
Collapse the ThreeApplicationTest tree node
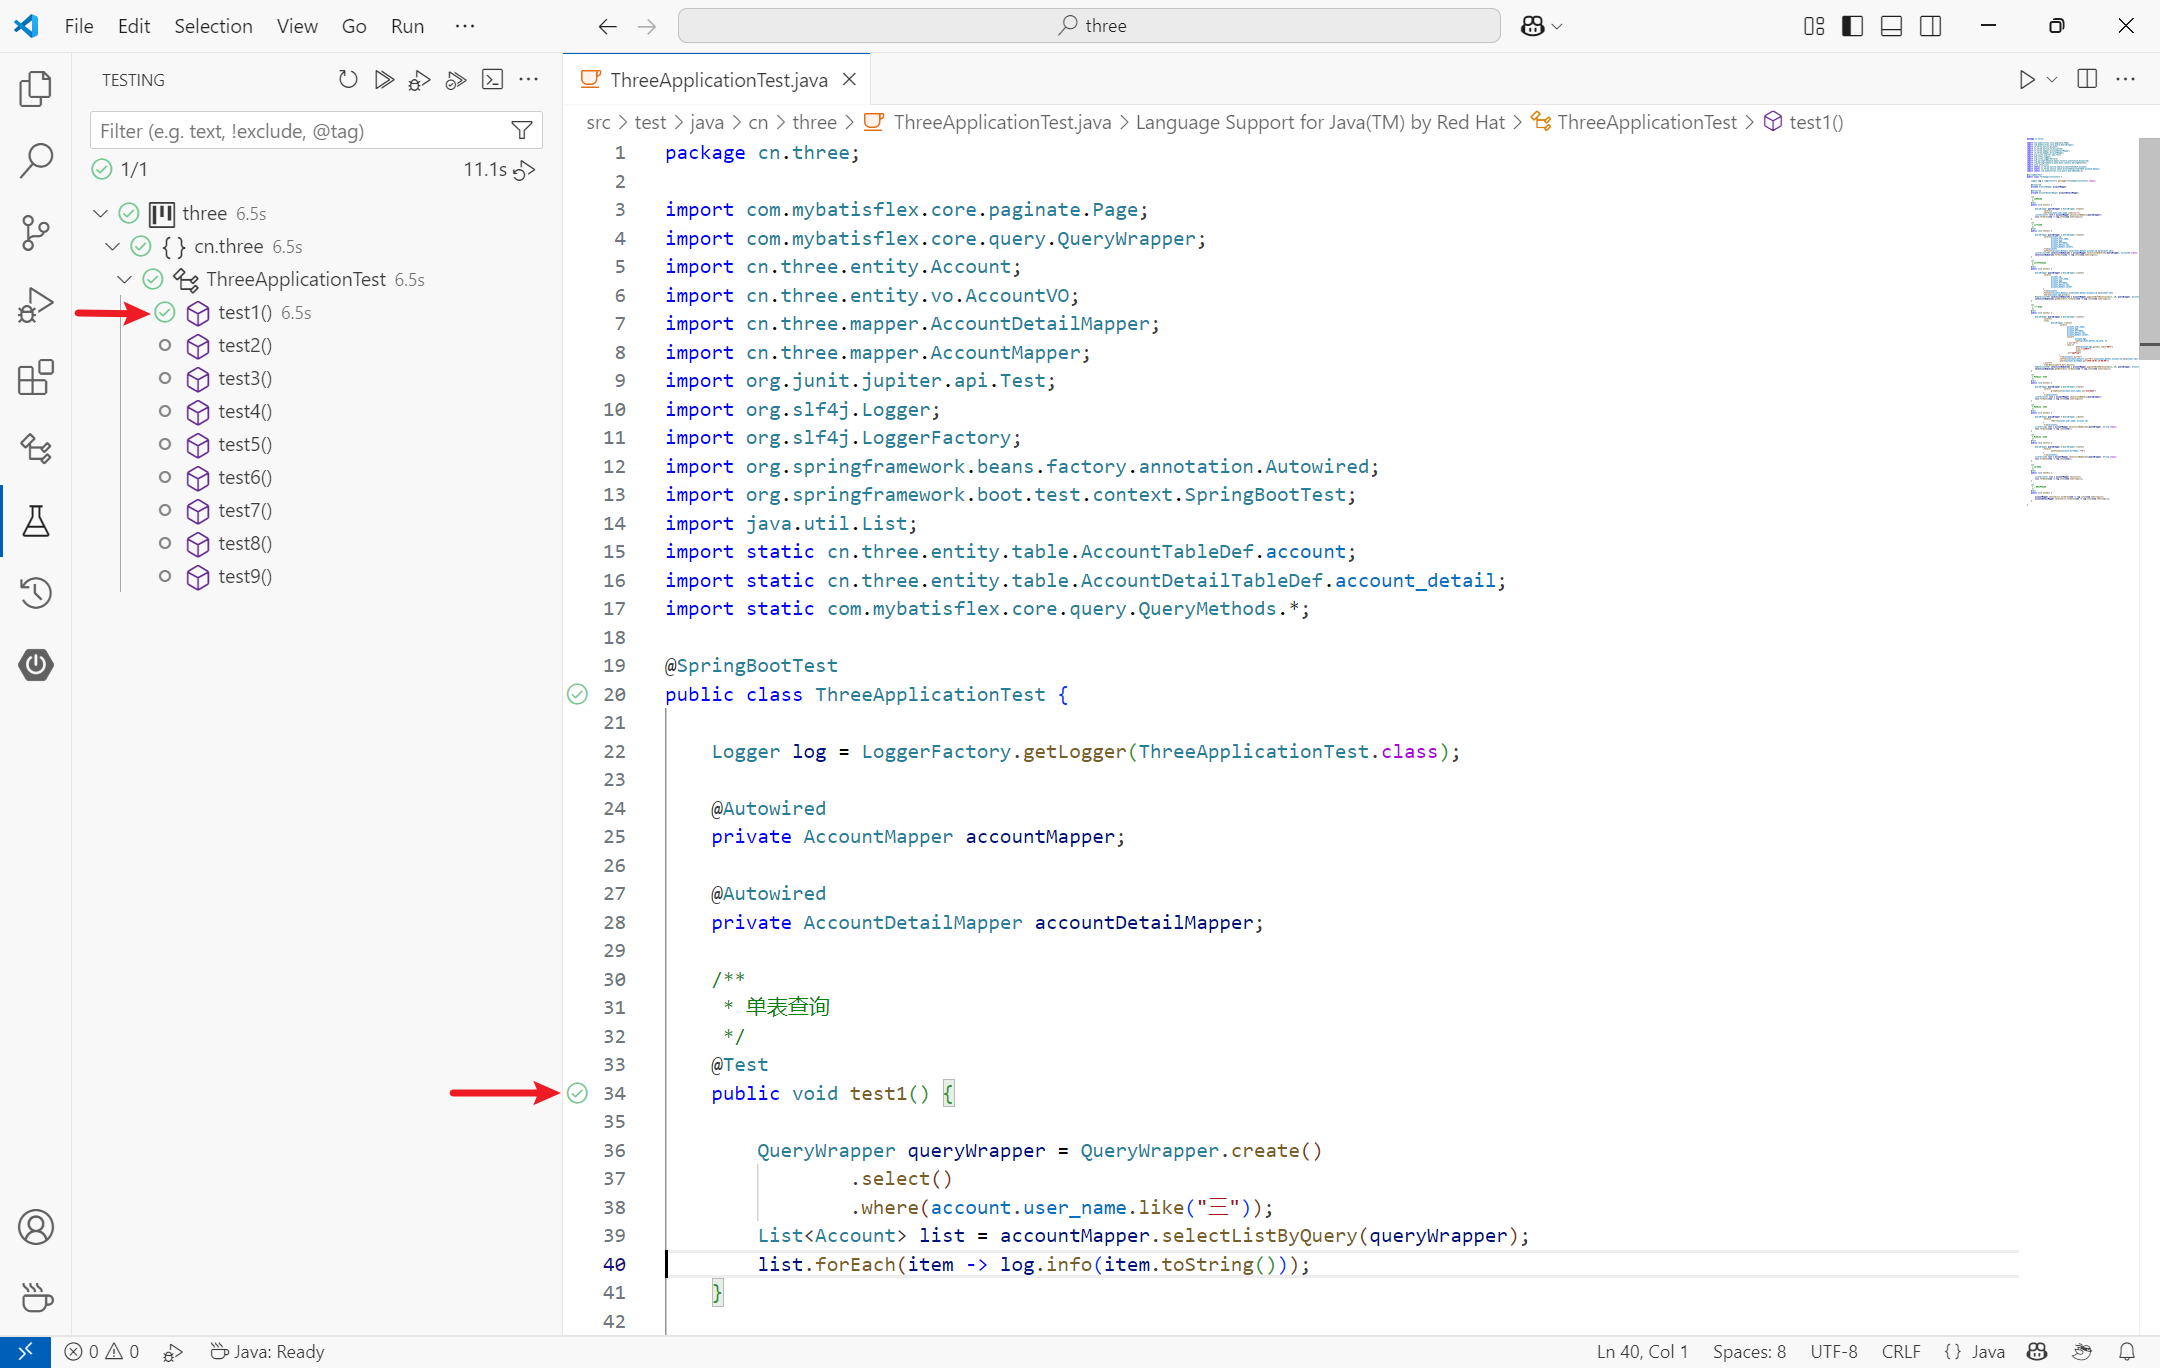[125, 279]
